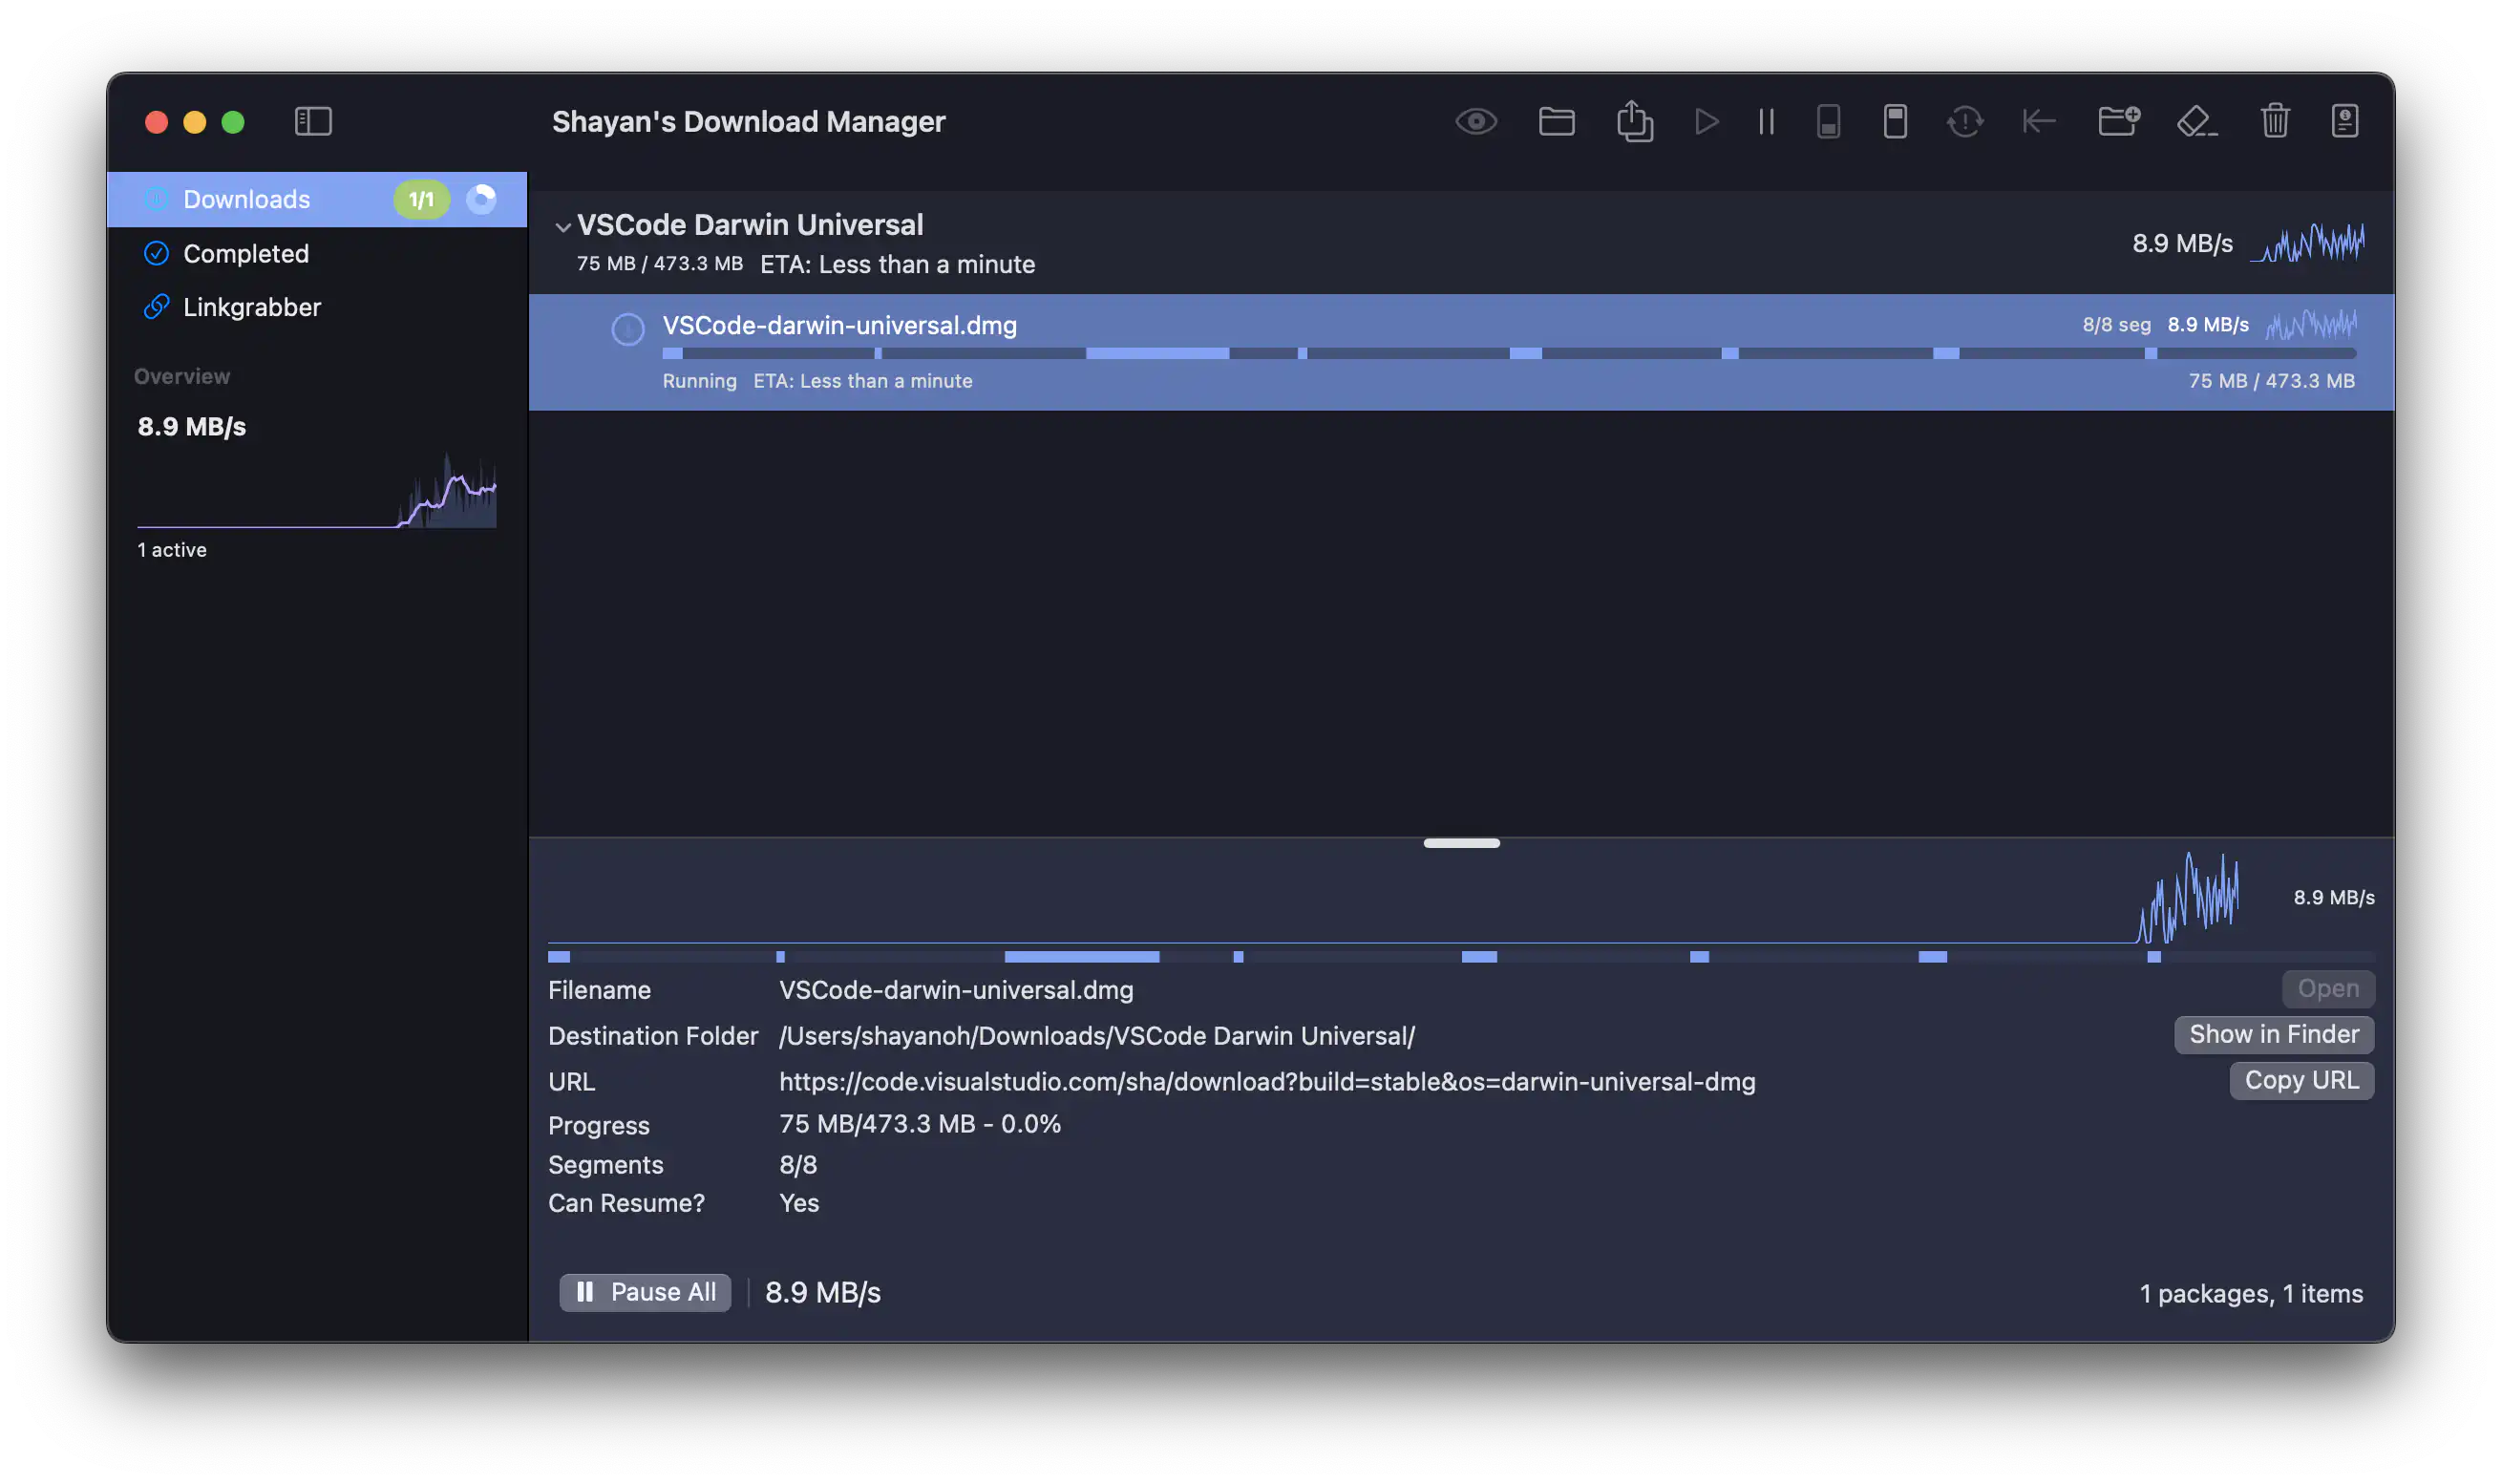
Task: Click the 'Yes' Can Resume value
Action: click(x=799, y=1203)
